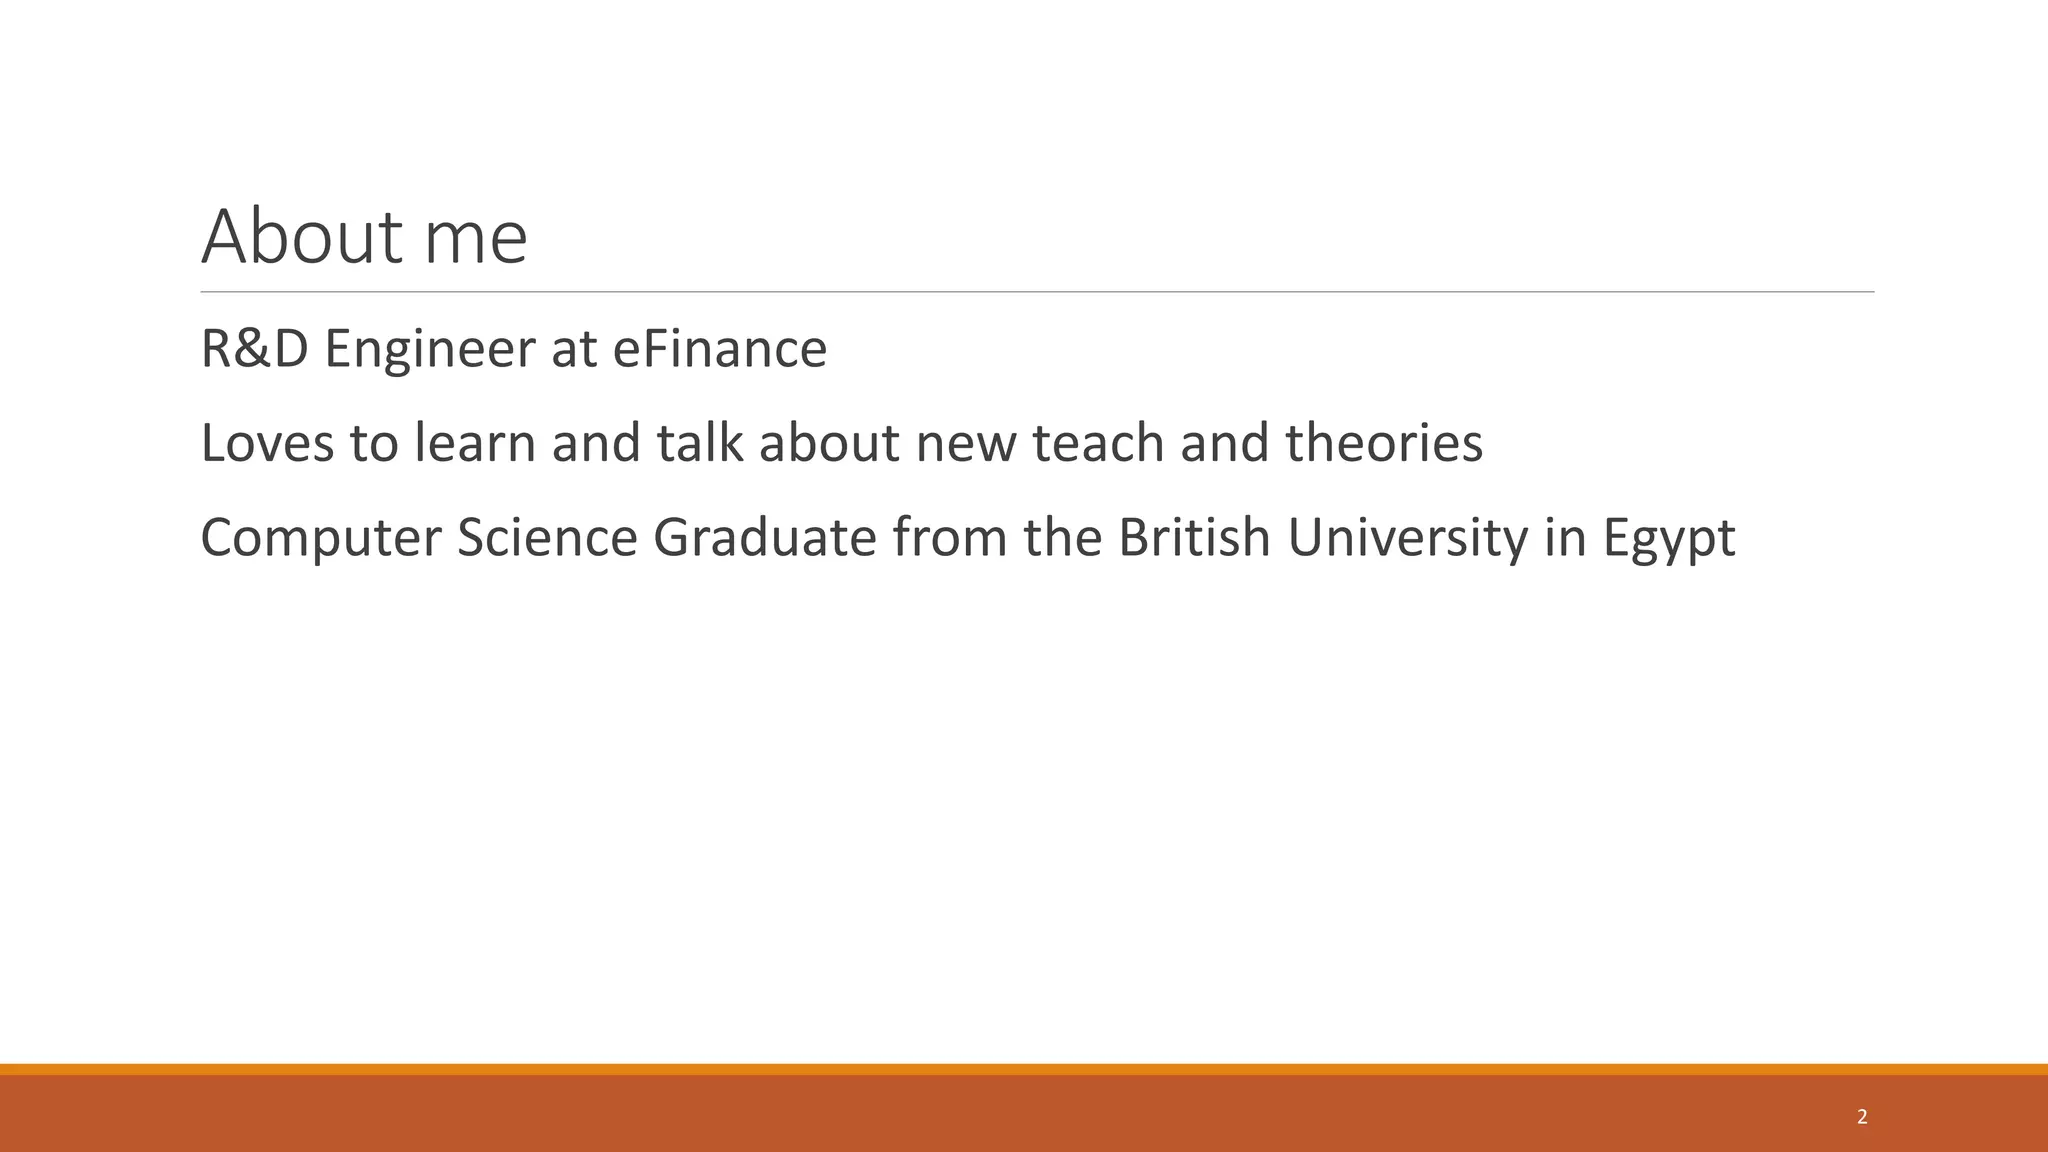Screen dimensions: 2048x1152
Task: Click the horizontal divider line under the title
Action: (1037, 292)
